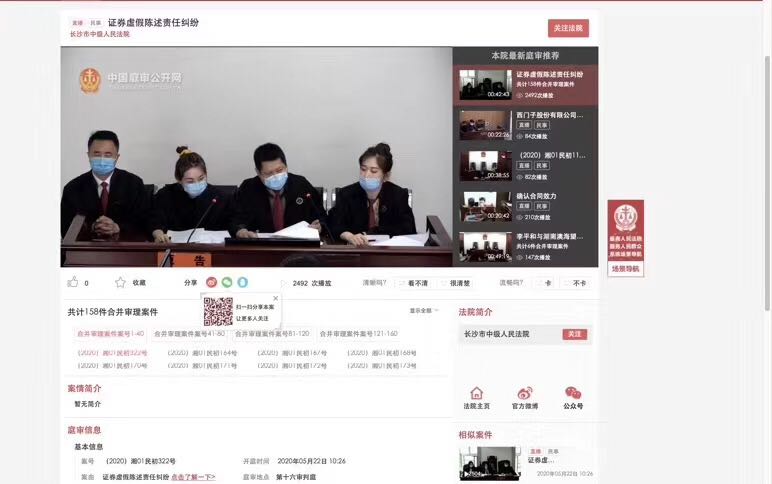
Task: Open the 长沙市中级人民法院 link under the title
Action: pos(99,34)
